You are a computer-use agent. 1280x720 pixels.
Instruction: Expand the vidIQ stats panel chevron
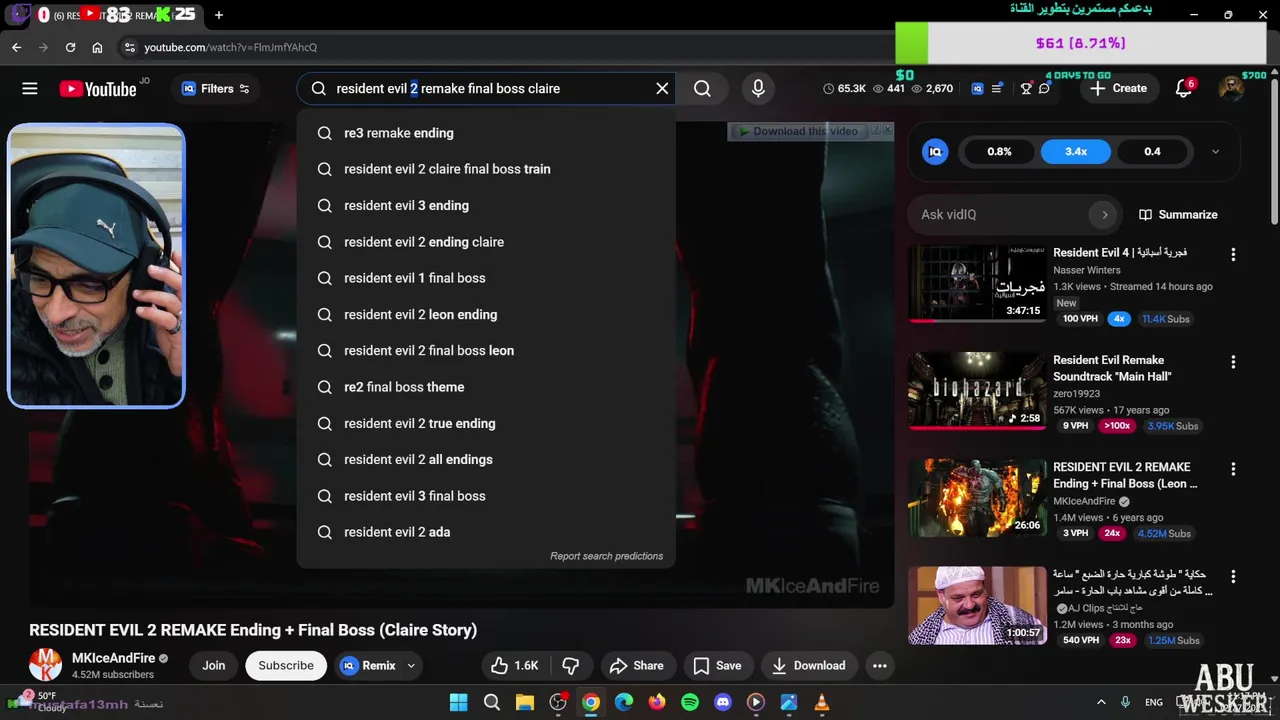click(x=1215, y=152)
